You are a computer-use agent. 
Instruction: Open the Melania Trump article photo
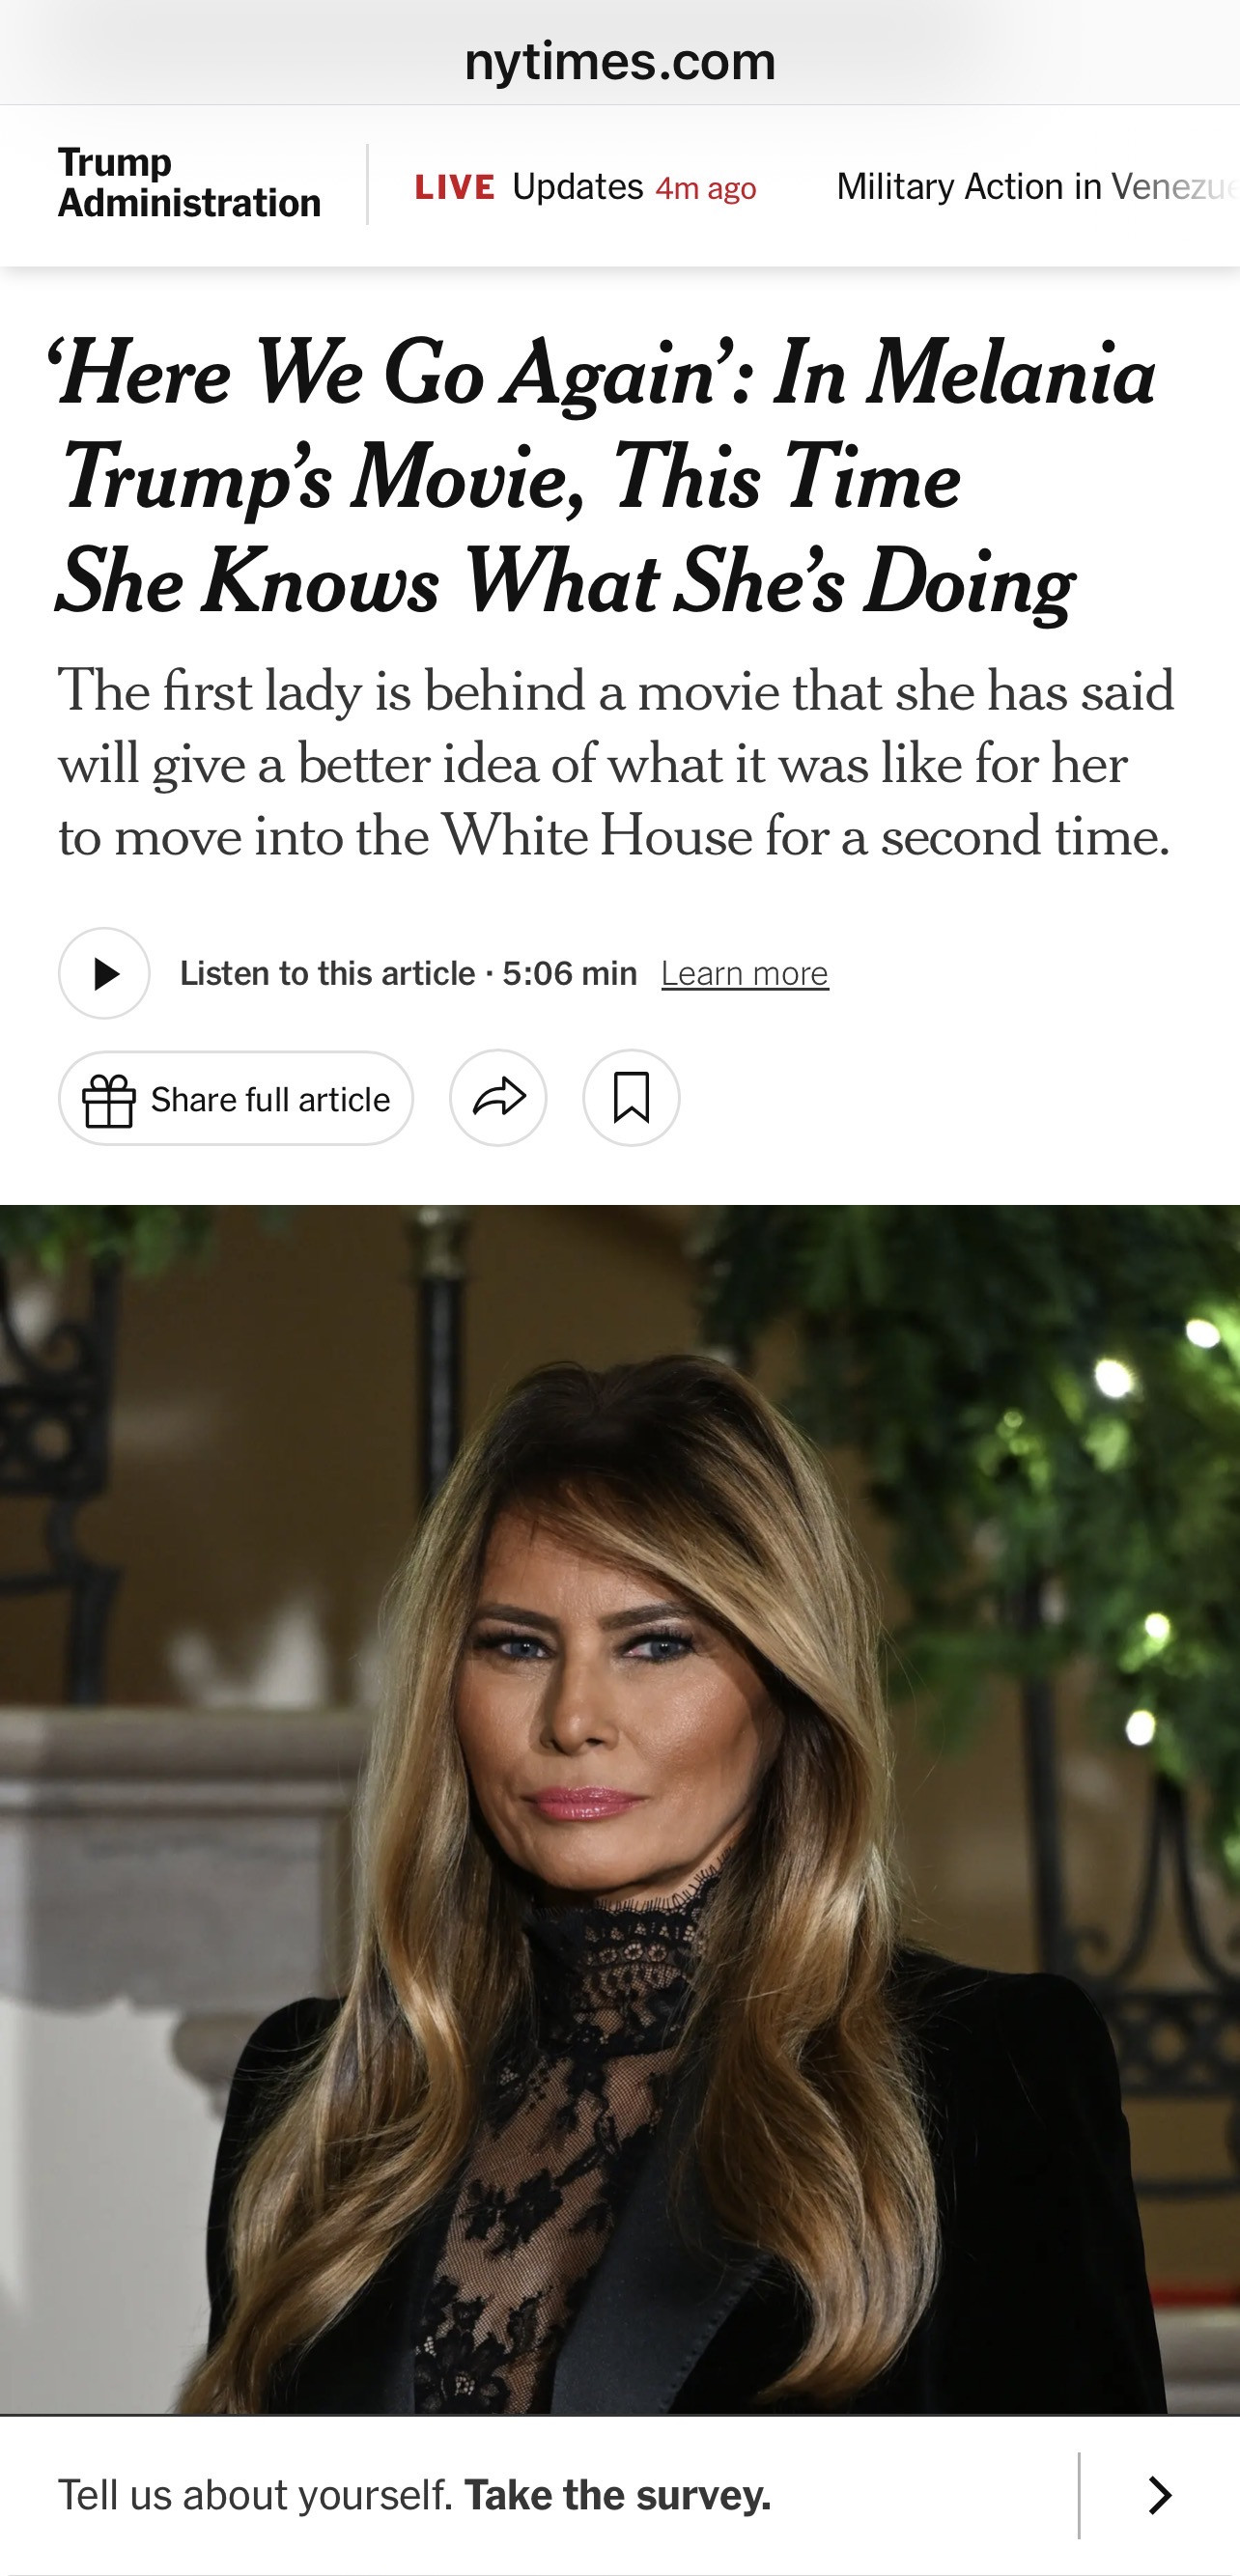(620, 1810)
